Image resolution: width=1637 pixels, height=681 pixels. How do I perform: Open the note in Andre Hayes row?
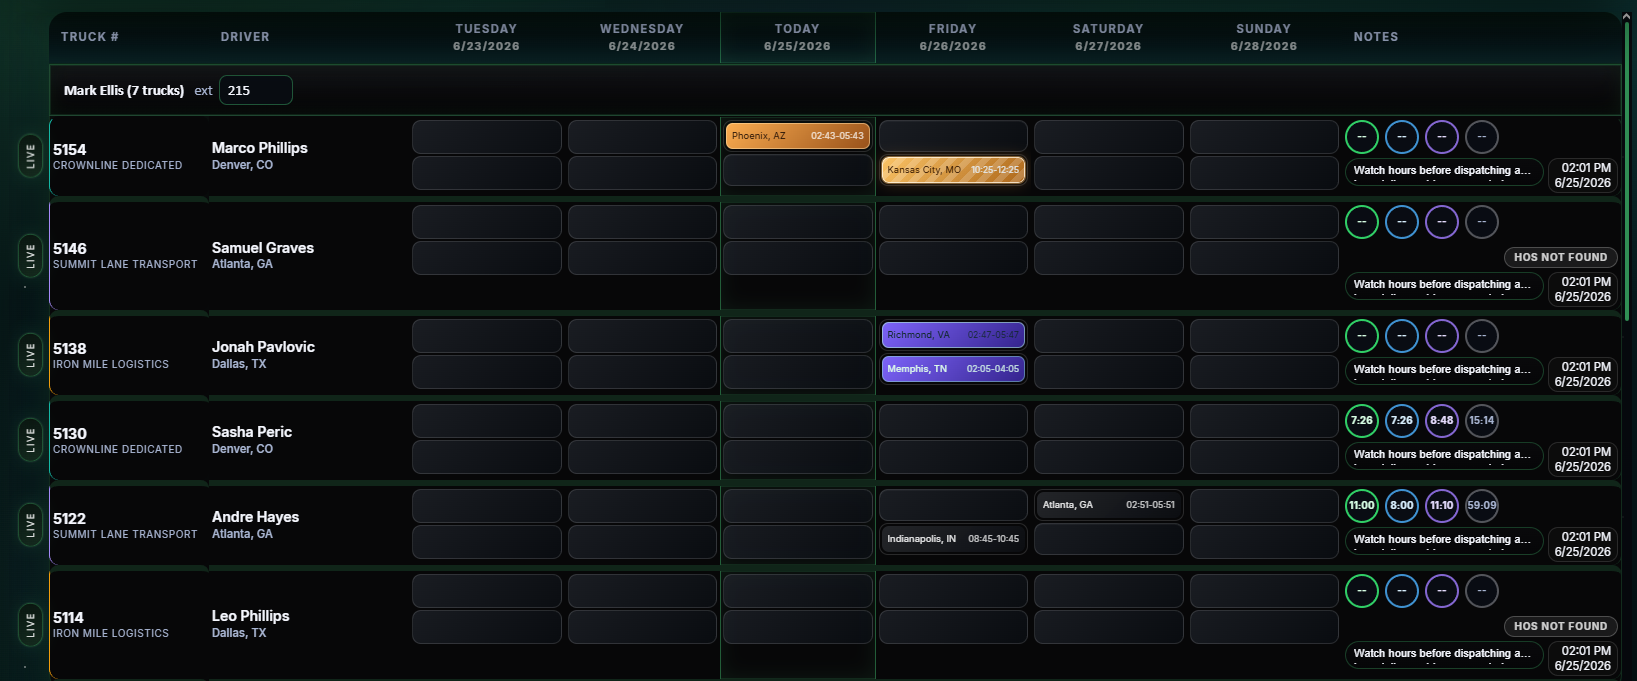pos(1443,541)
